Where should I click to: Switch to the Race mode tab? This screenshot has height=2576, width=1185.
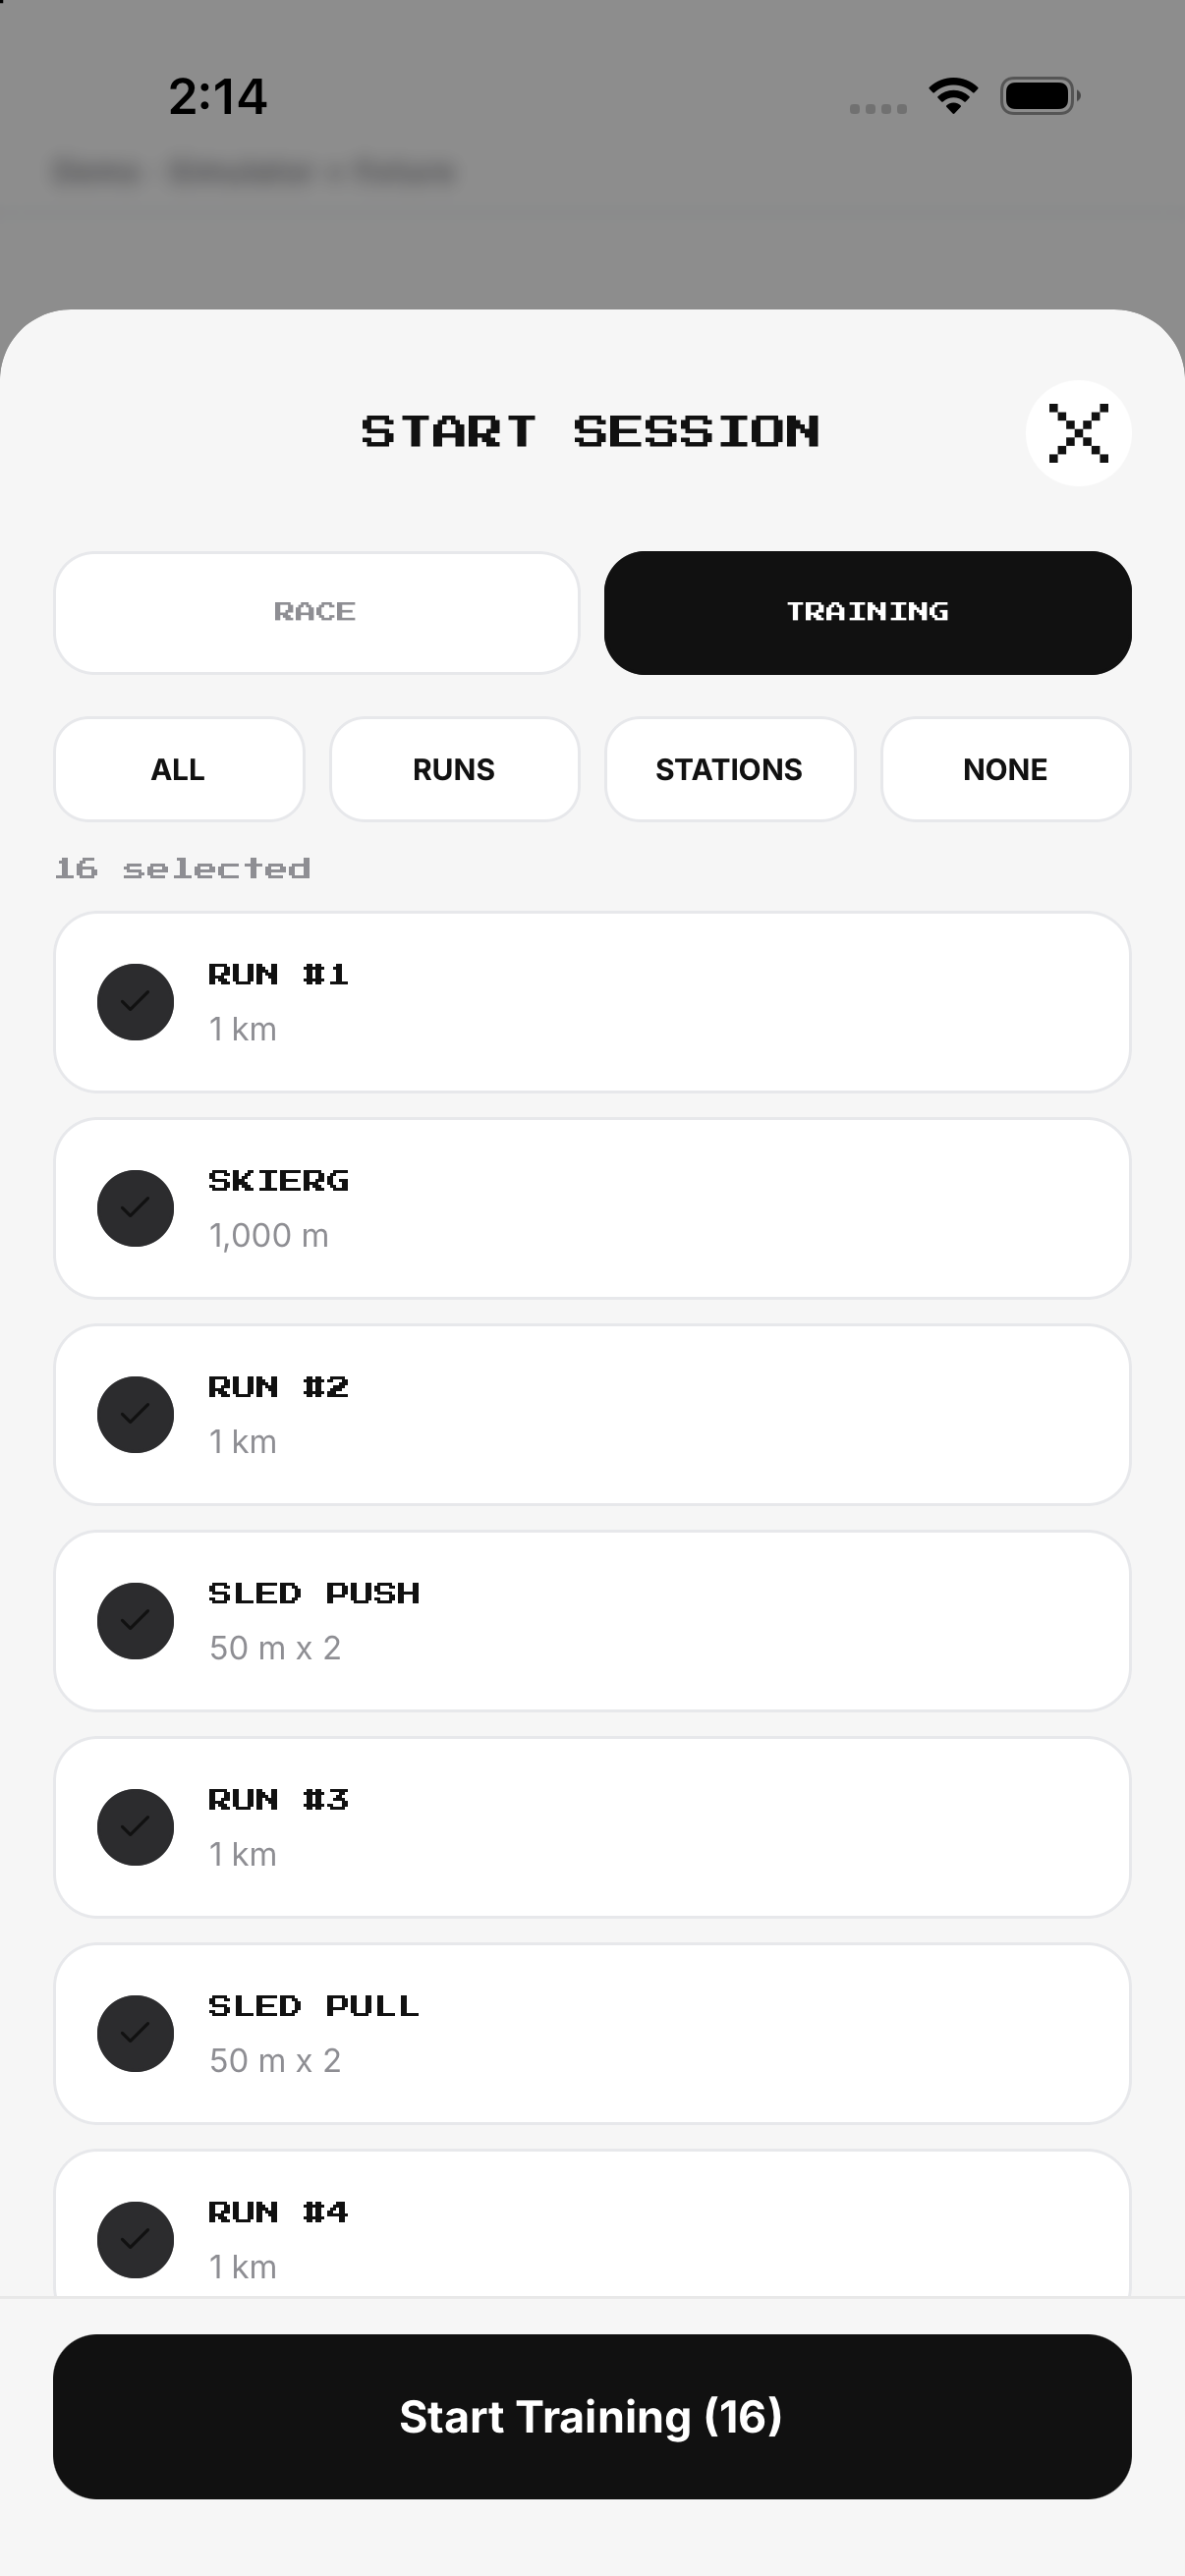[316, 612]
